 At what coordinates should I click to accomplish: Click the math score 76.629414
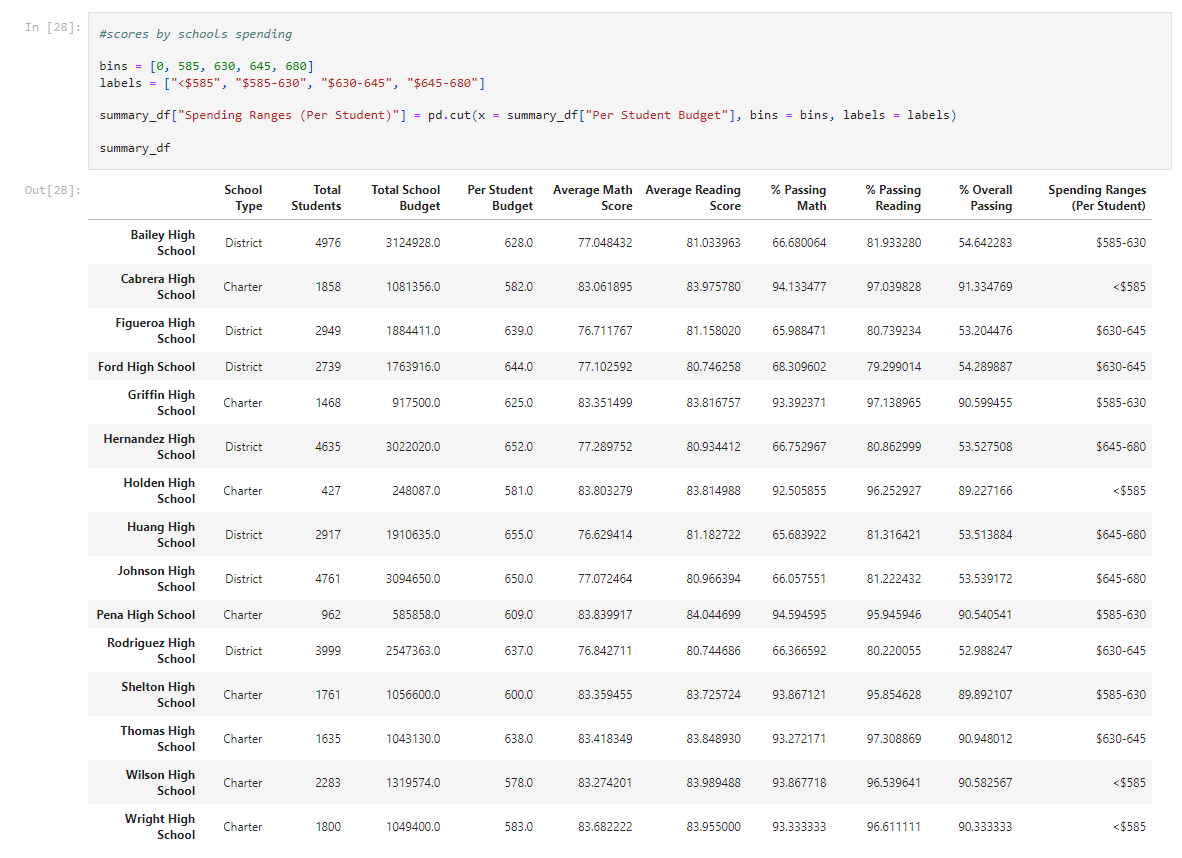pos(605,535)
